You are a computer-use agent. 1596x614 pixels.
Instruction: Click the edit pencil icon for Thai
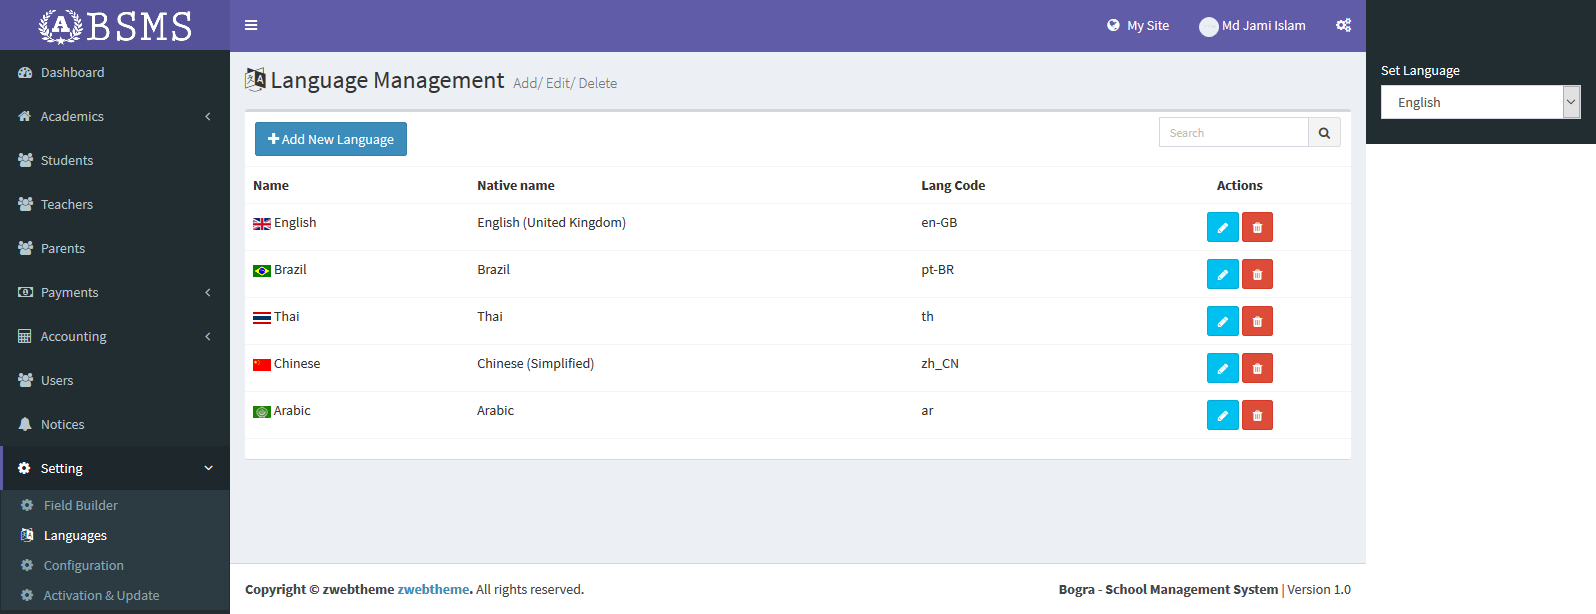(x=1222, y=322)
